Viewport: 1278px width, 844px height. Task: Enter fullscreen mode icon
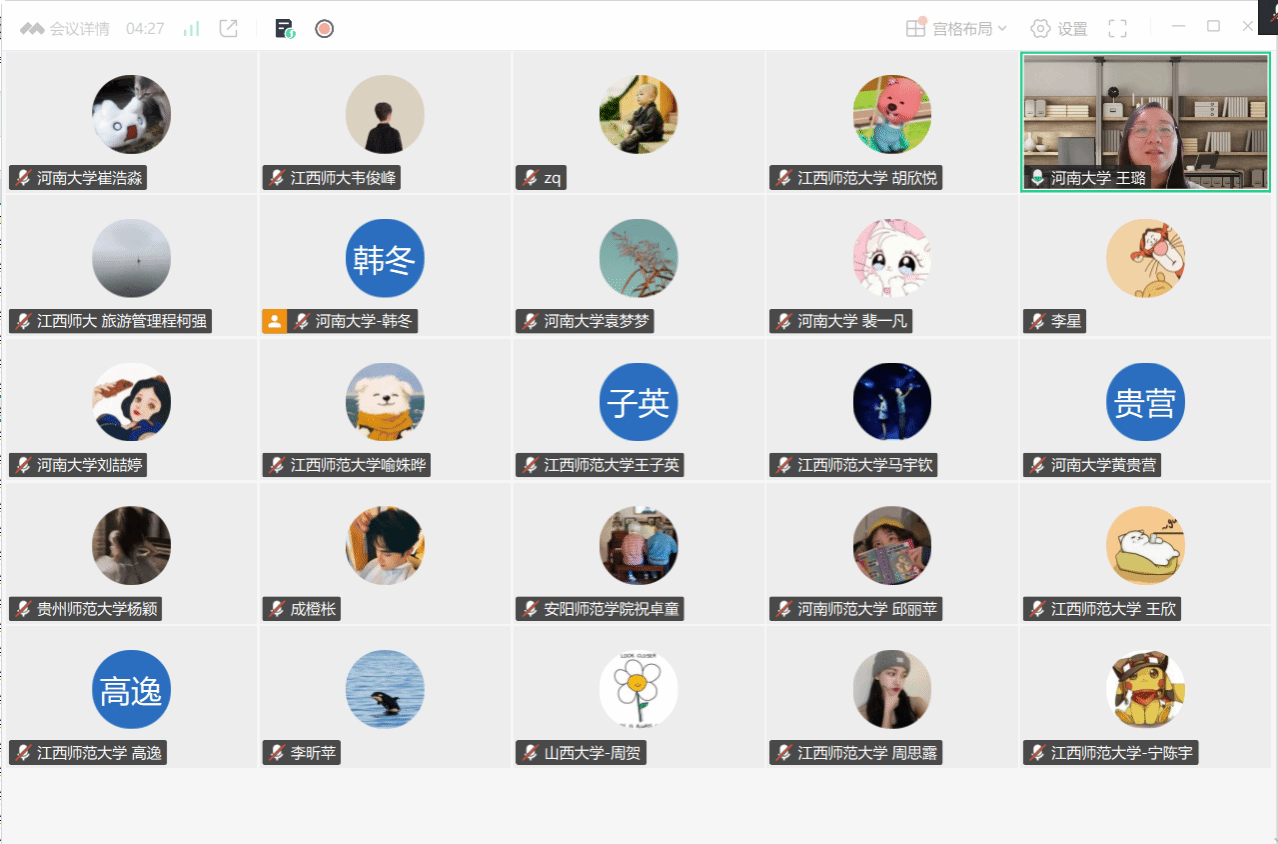pos(1118,29)
